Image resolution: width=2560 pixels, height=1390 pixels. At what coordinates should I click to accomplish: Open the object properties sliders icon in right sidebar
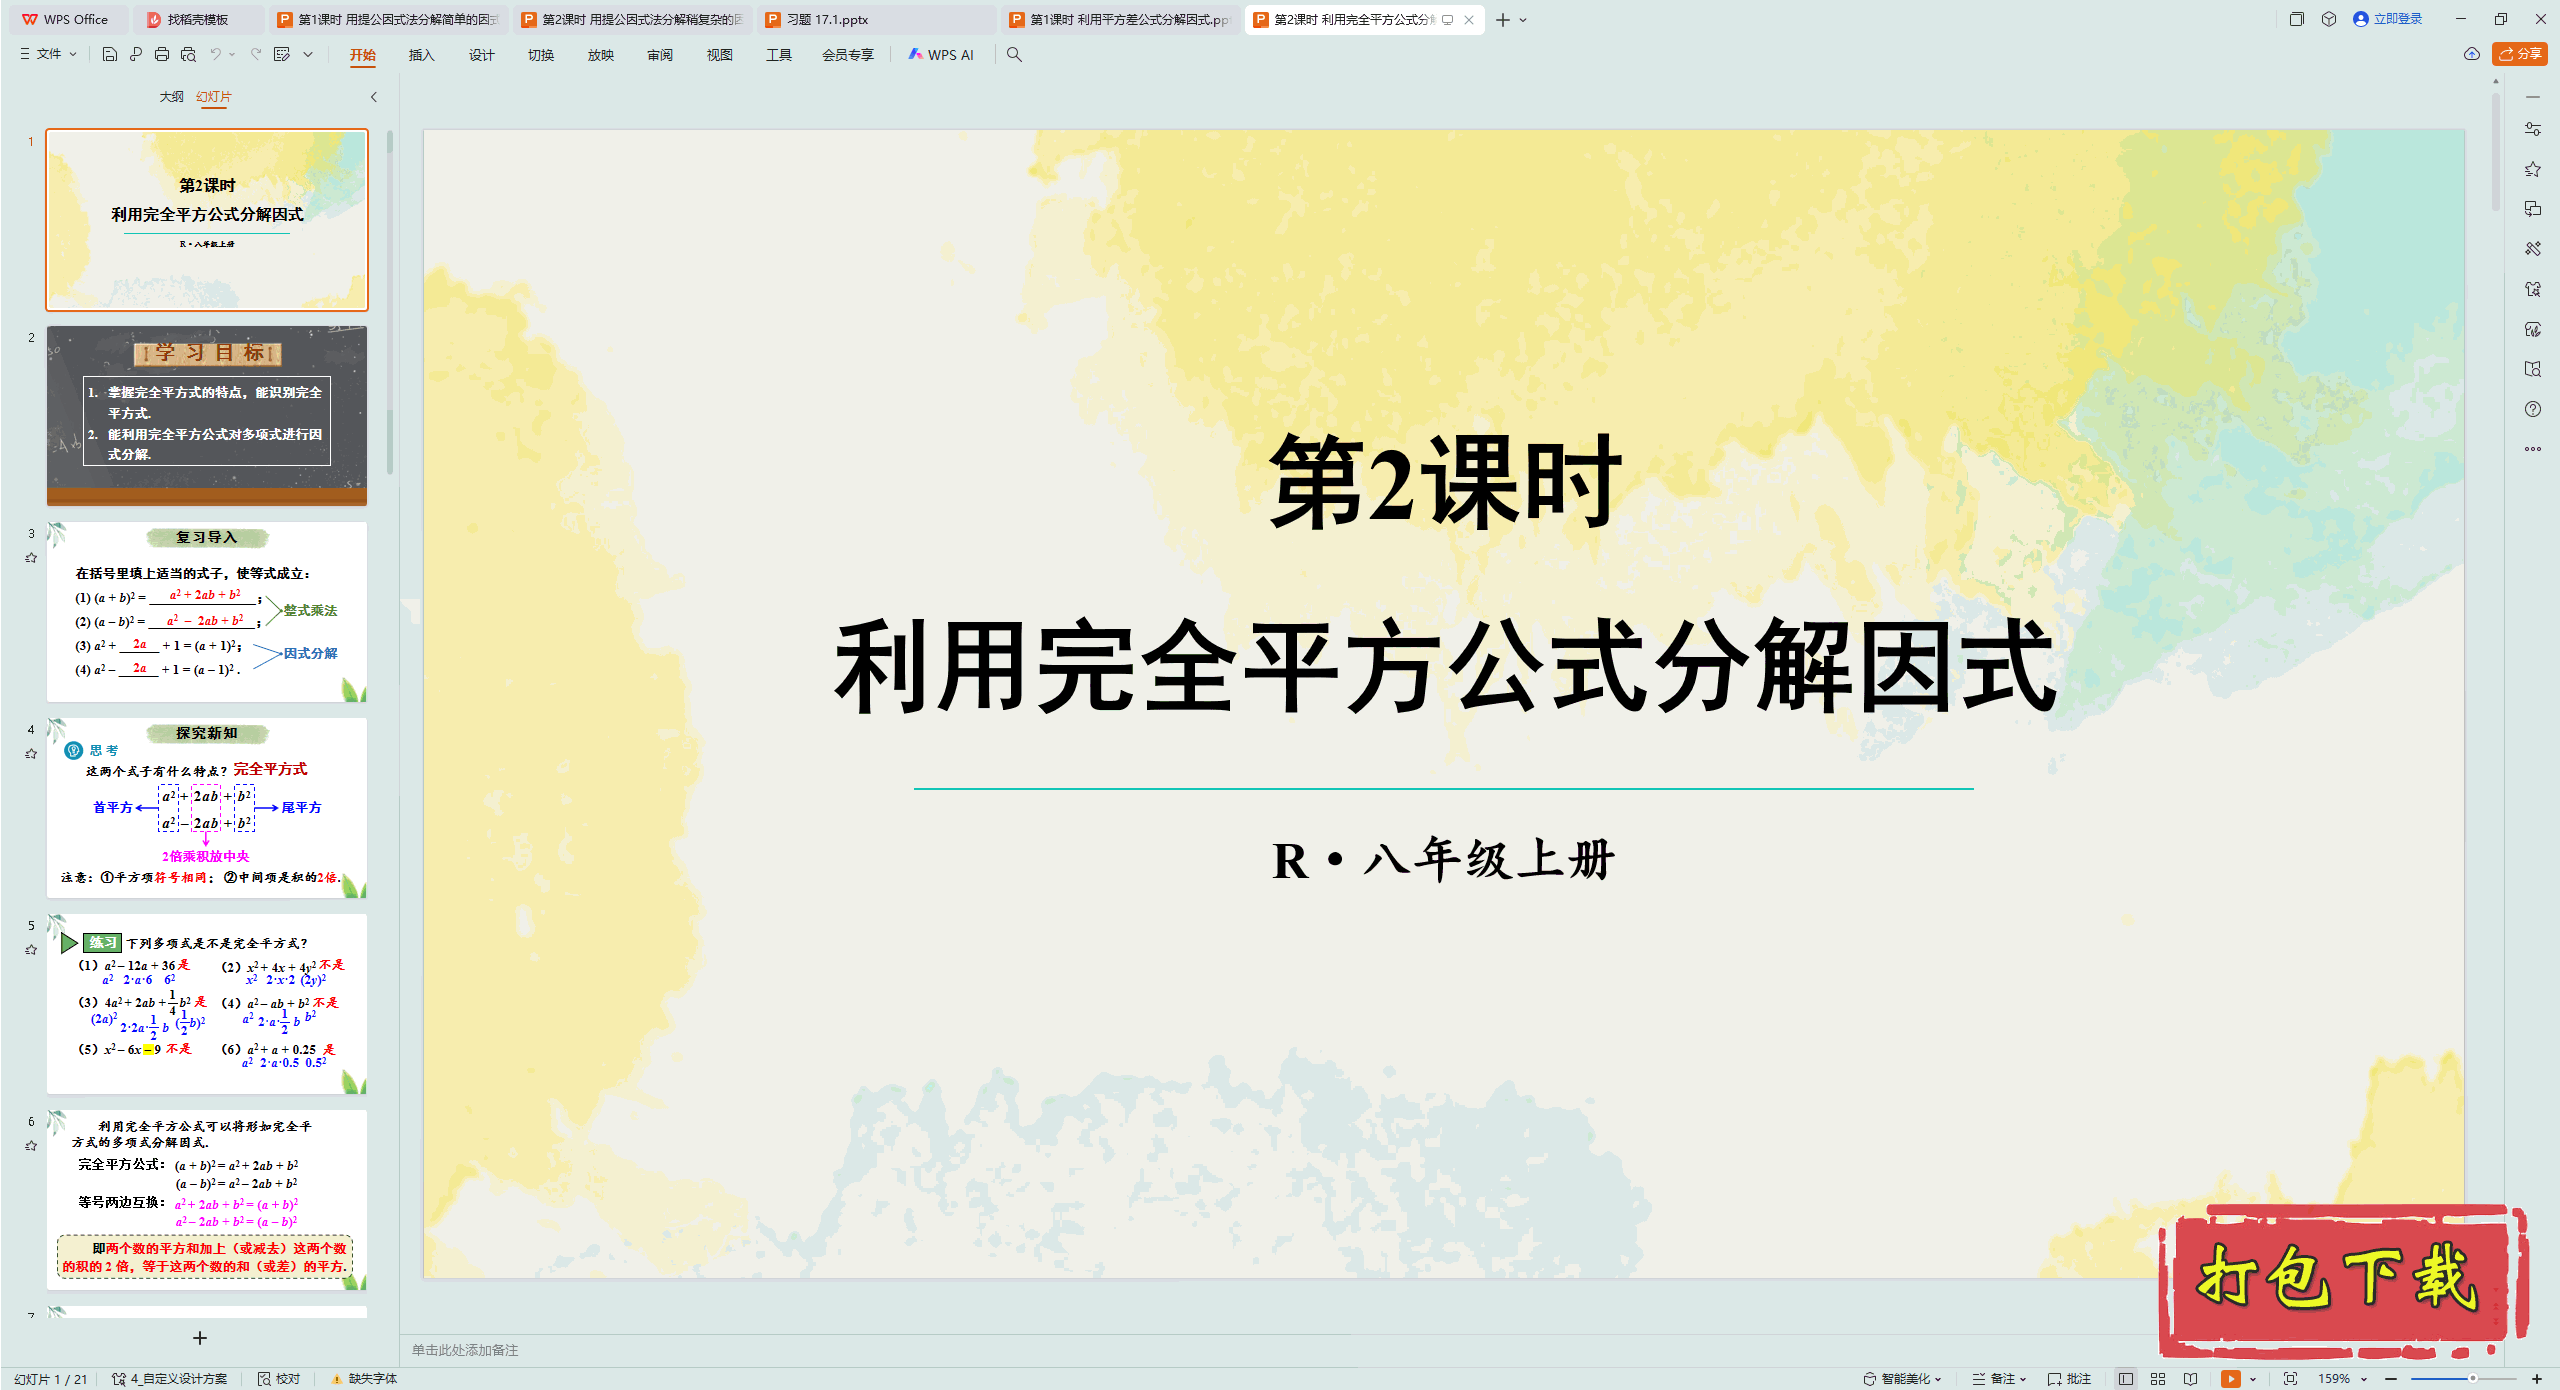click(x=2533, y=129)
